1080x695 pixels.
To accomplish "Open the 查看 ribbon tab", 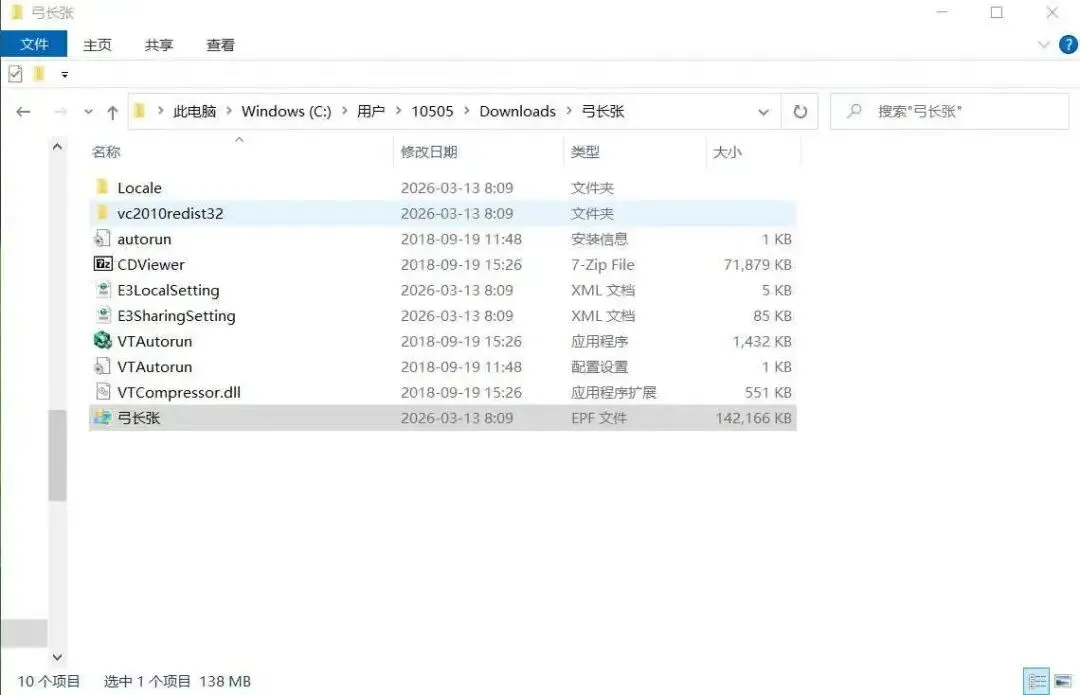I will pos(220,45).
